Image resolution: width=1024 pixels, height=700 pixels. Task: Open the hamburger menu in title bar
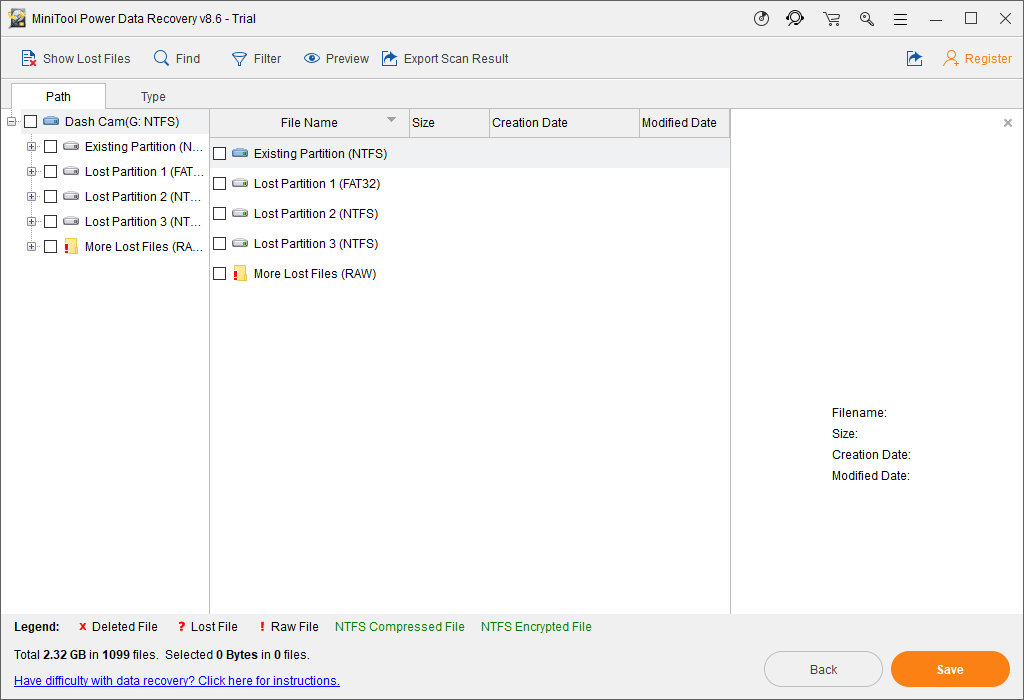click(x=900, y=19)
